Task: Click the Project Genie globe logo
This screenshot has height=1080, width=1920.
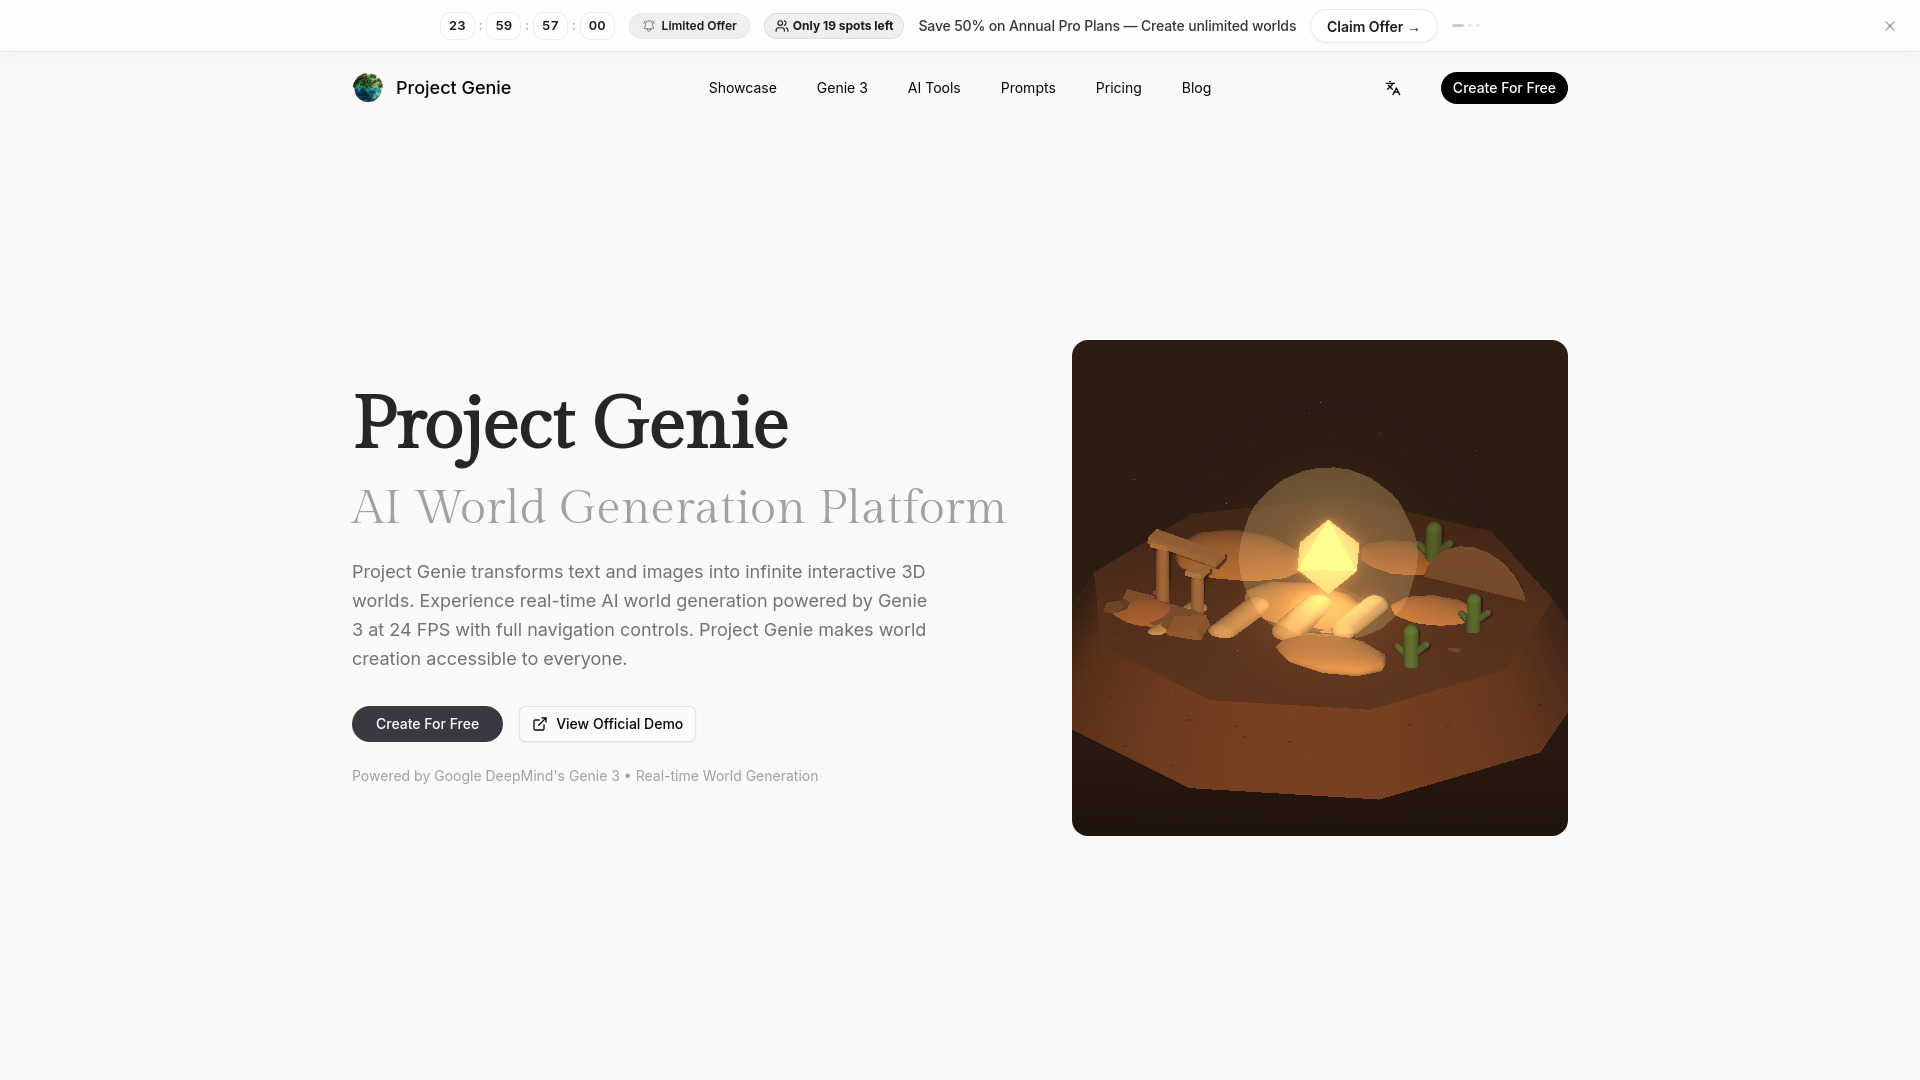Action: coord(367,88)
